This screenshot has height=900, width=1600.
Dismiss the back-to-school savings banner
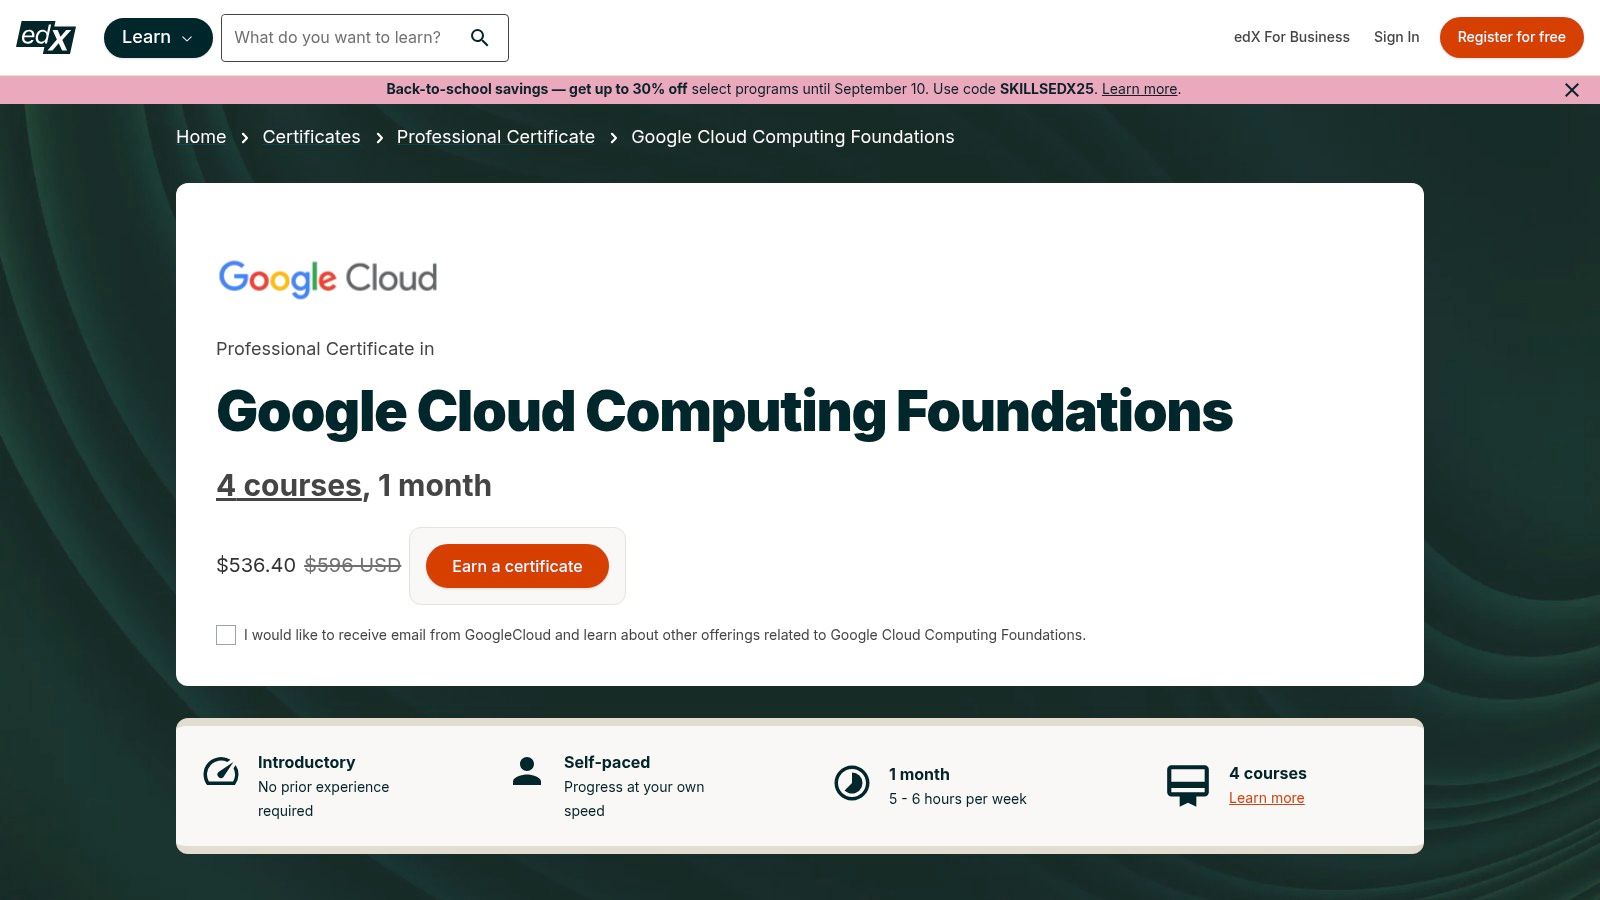[1572, 90]
